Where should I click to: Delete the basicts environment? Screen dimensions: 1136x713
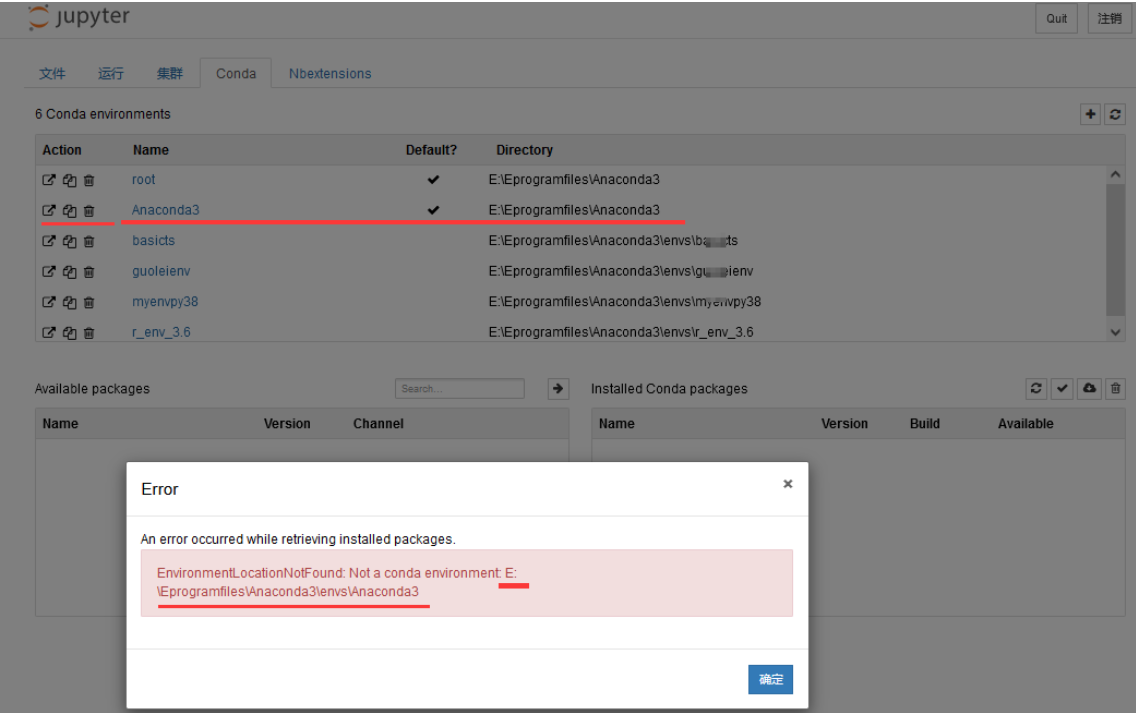tap(89, 241)
